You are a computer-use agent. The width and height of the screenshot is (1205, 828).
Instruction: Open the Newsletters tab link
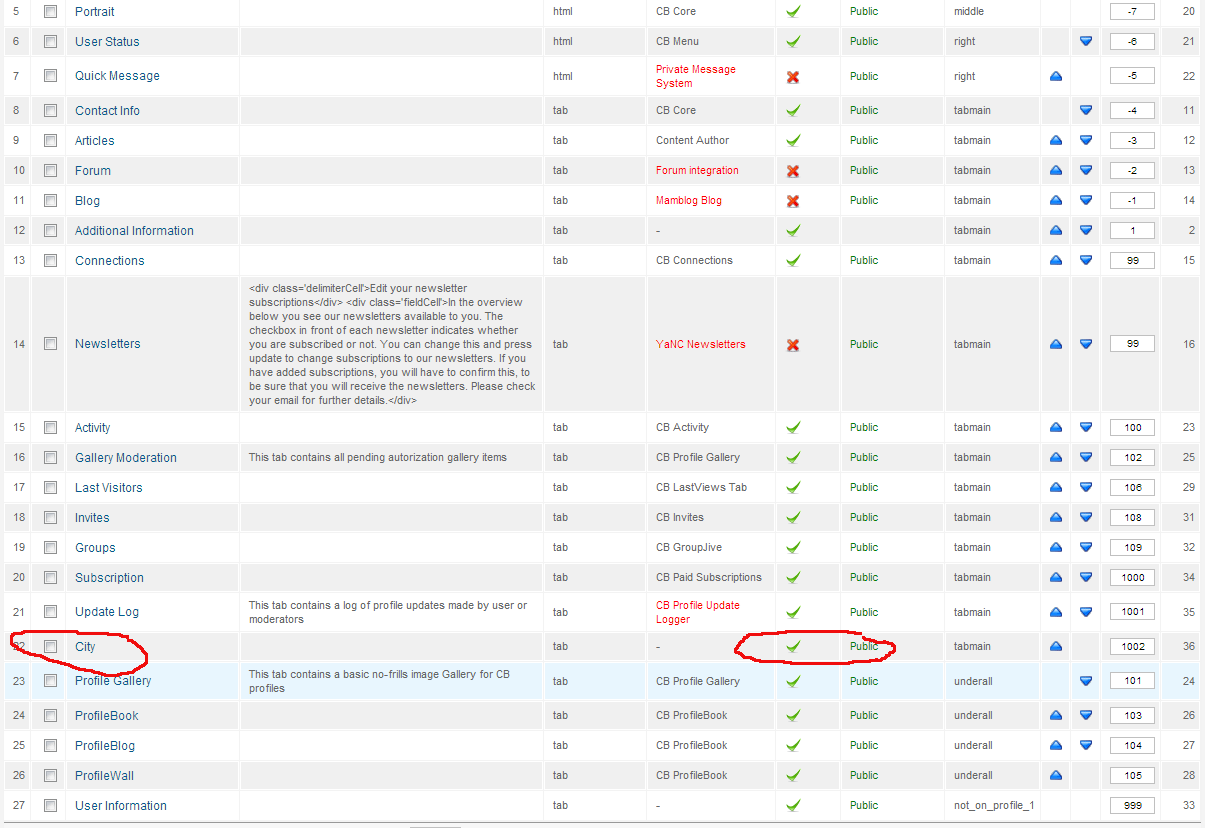pos(108,344)
